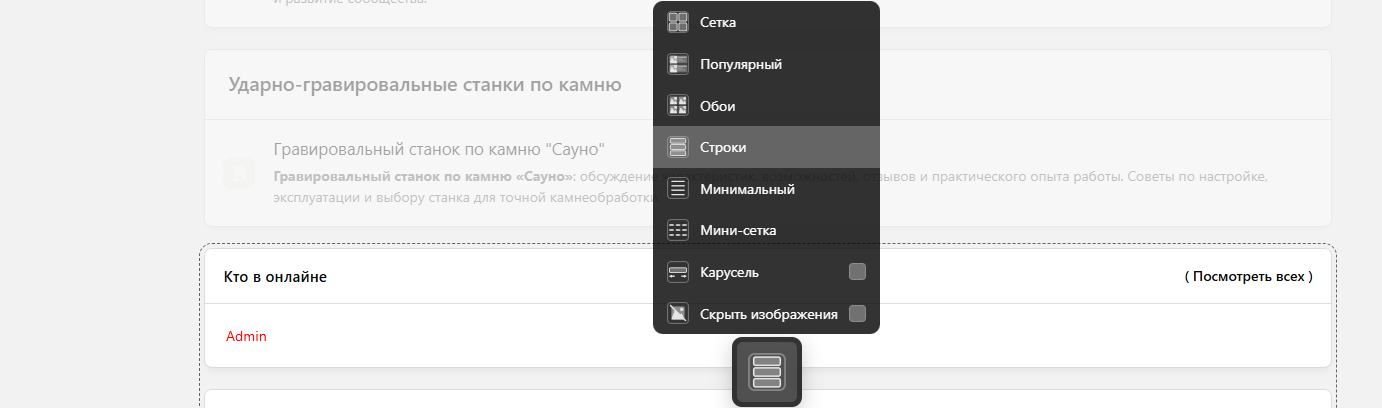Toggle the layout selector button below the menu
The image size is (1382, 408).
(767, 372)
